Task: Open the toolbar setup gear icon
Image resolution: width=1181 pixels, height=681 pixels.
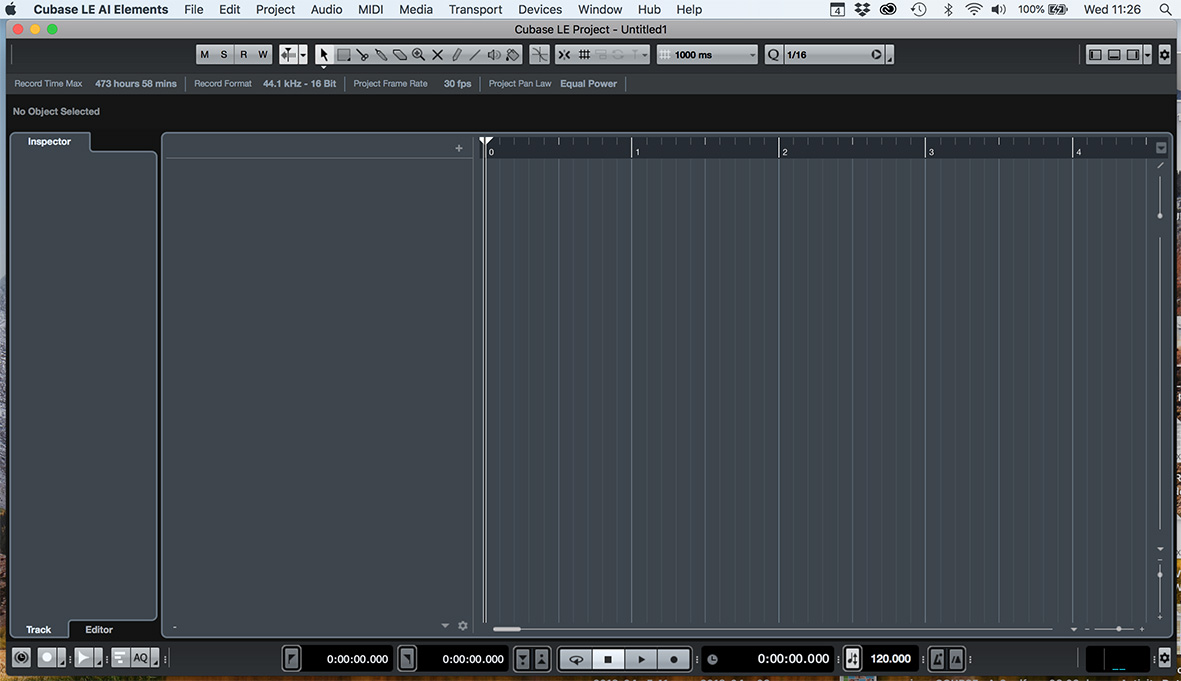Action: 1164,54
